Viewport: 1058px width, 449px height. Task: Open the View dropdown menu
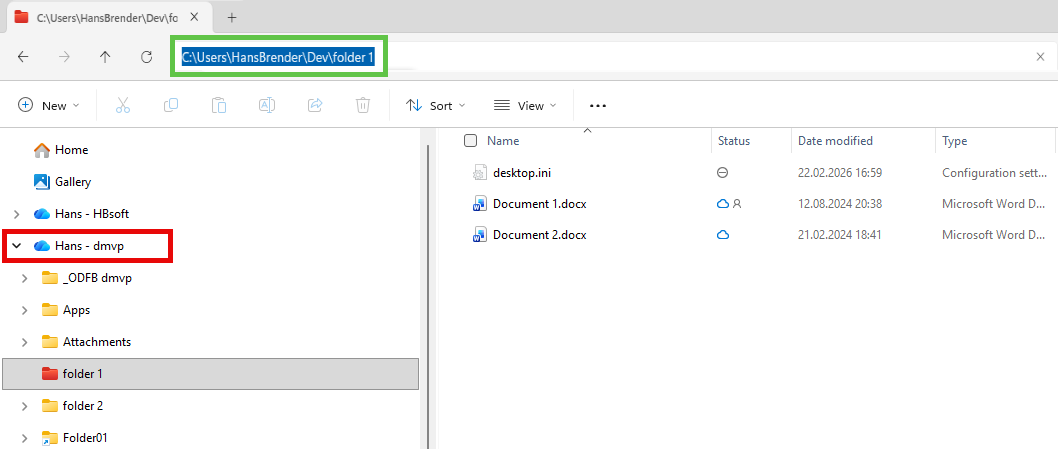pyautogui.click(x=524, y=105)
